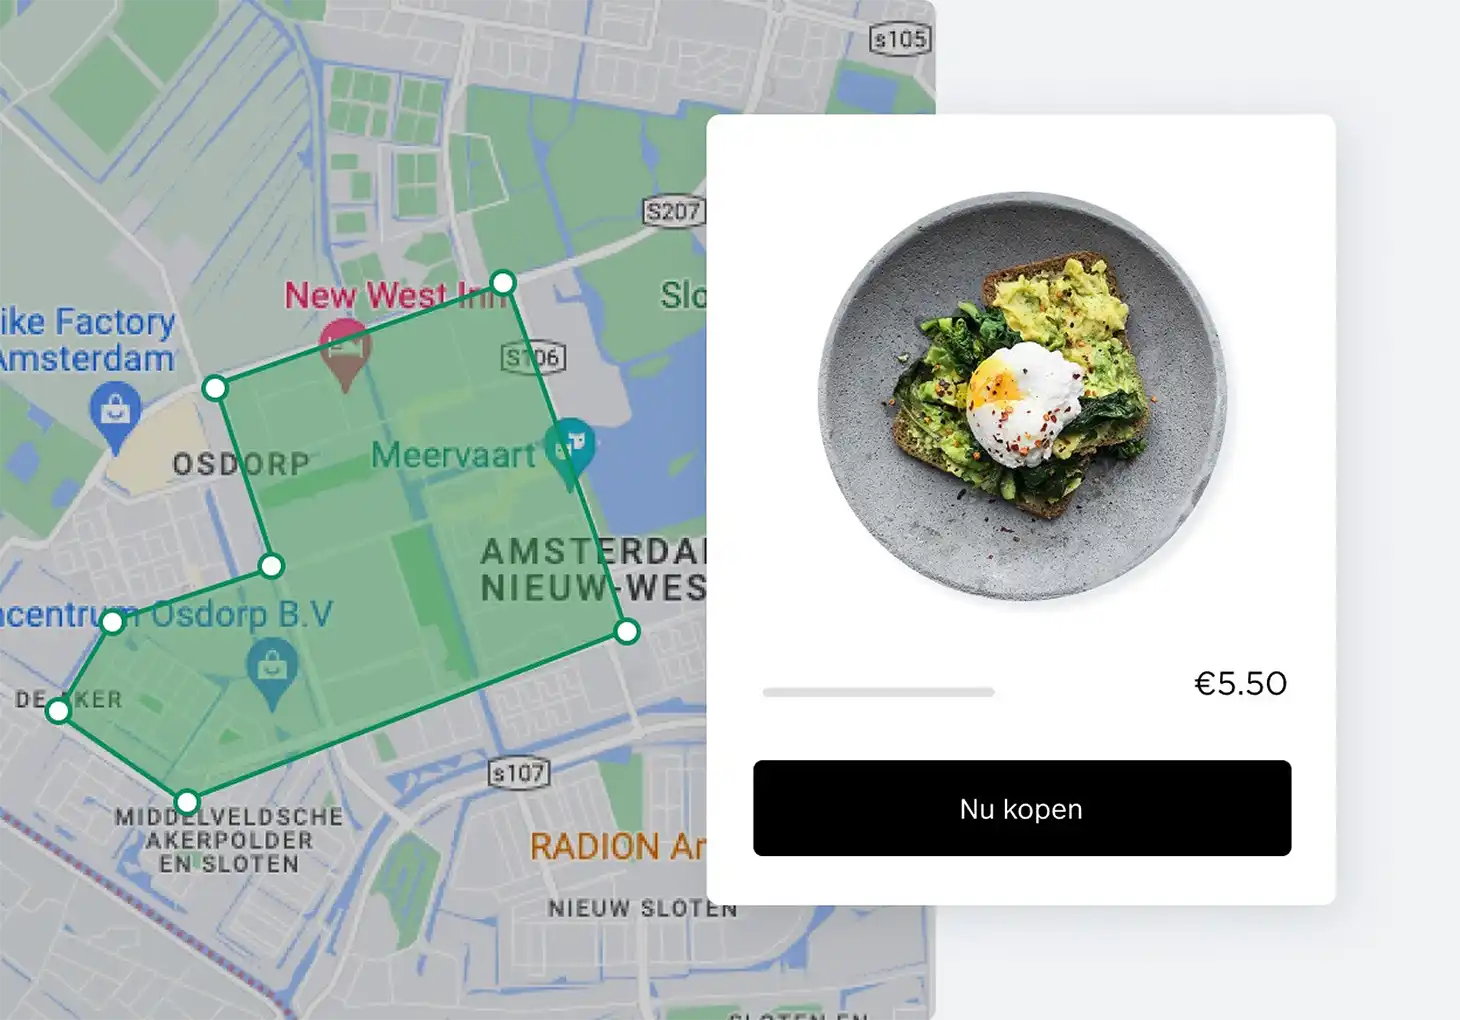This screenshot has width=1460, height=1020.
Task: Click the grey product name placeholder bar
Action: pos(878,692)
